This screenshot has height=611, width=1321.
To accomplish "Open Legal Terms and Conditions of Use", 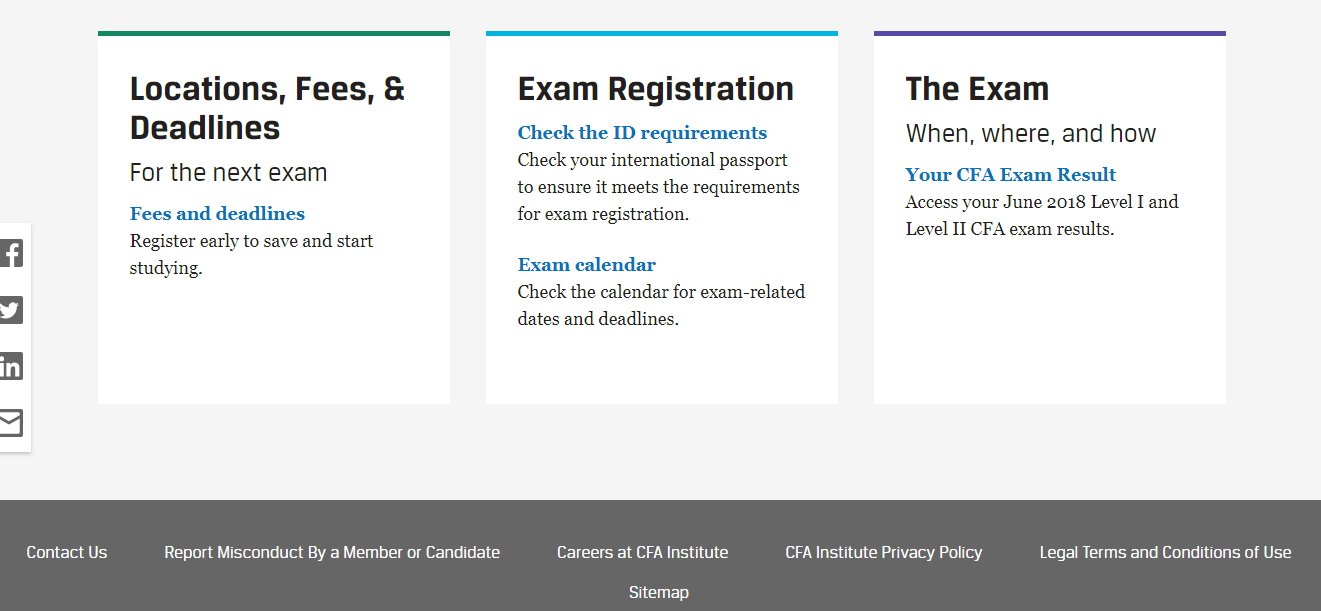I will pos(1165,552).
